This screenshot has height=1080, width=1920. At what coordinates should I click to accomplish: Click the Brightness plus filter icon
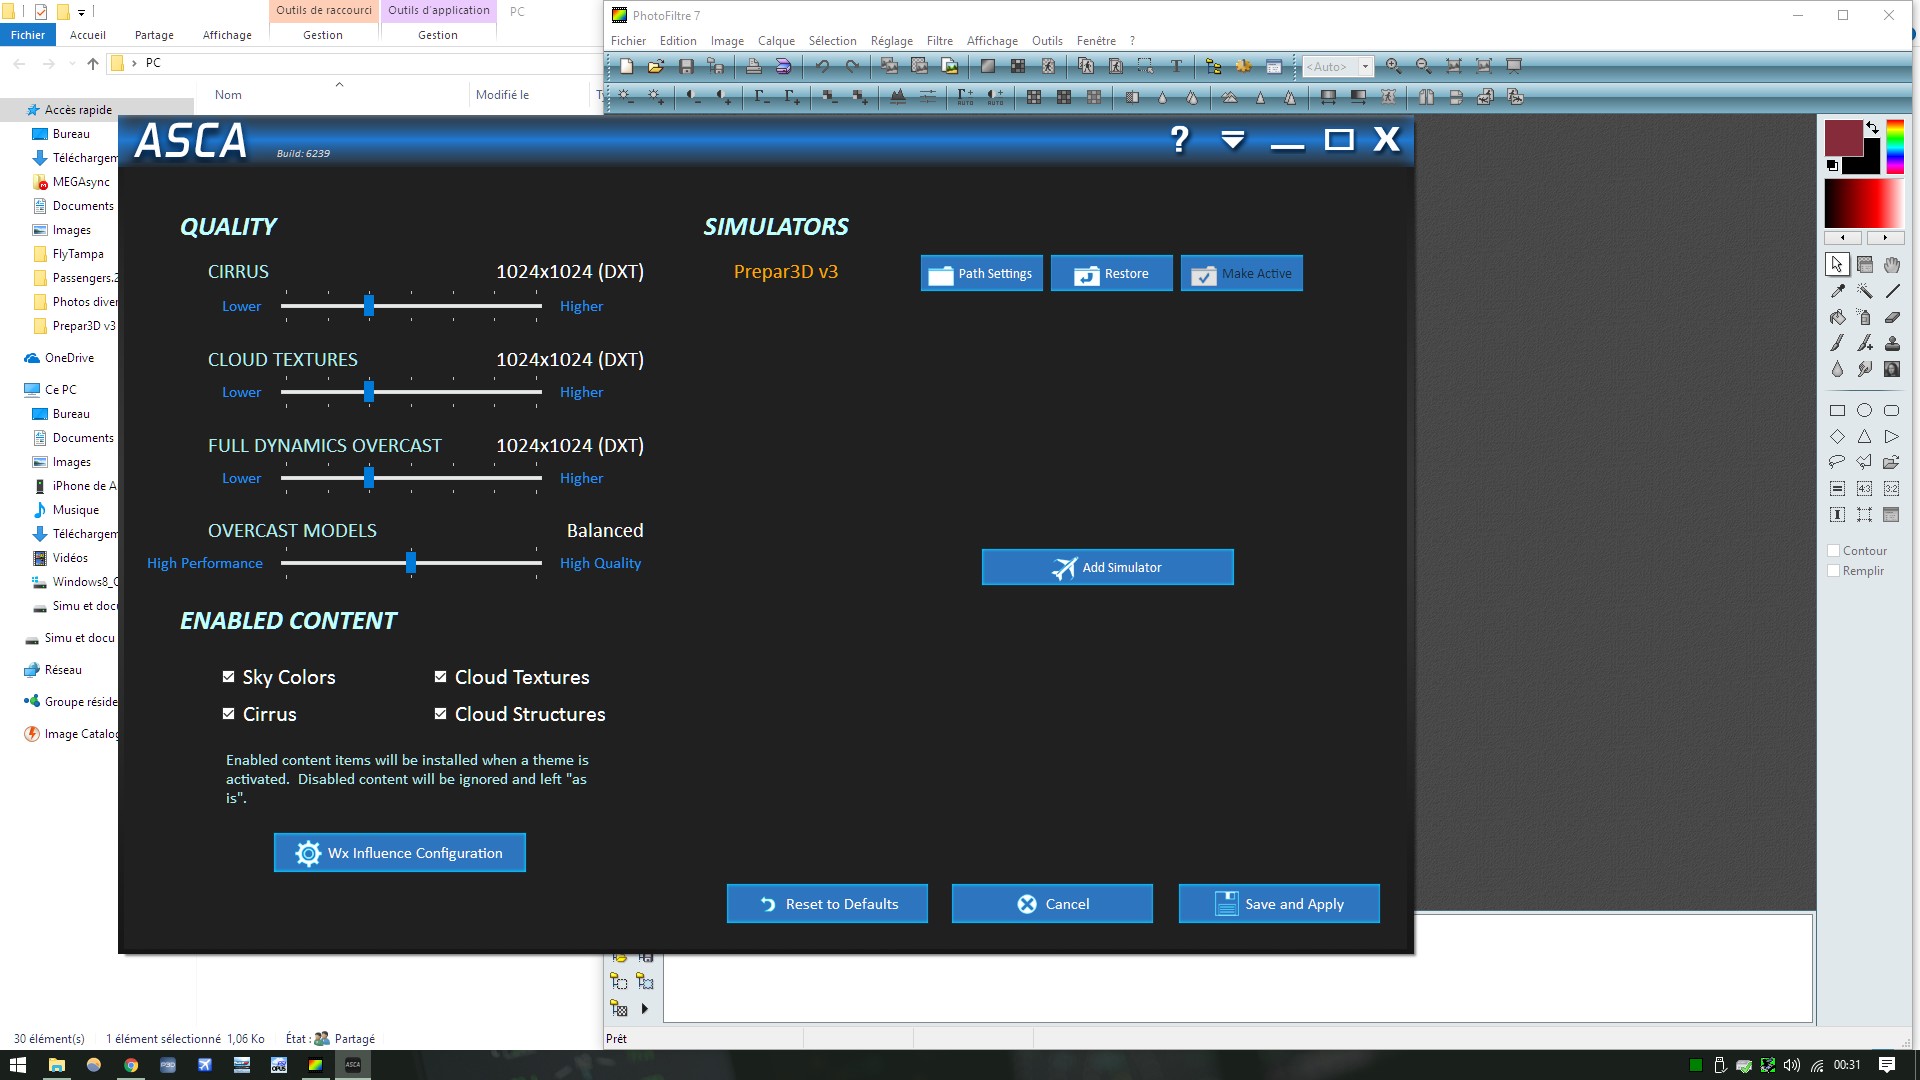click(x=656, y=97)
